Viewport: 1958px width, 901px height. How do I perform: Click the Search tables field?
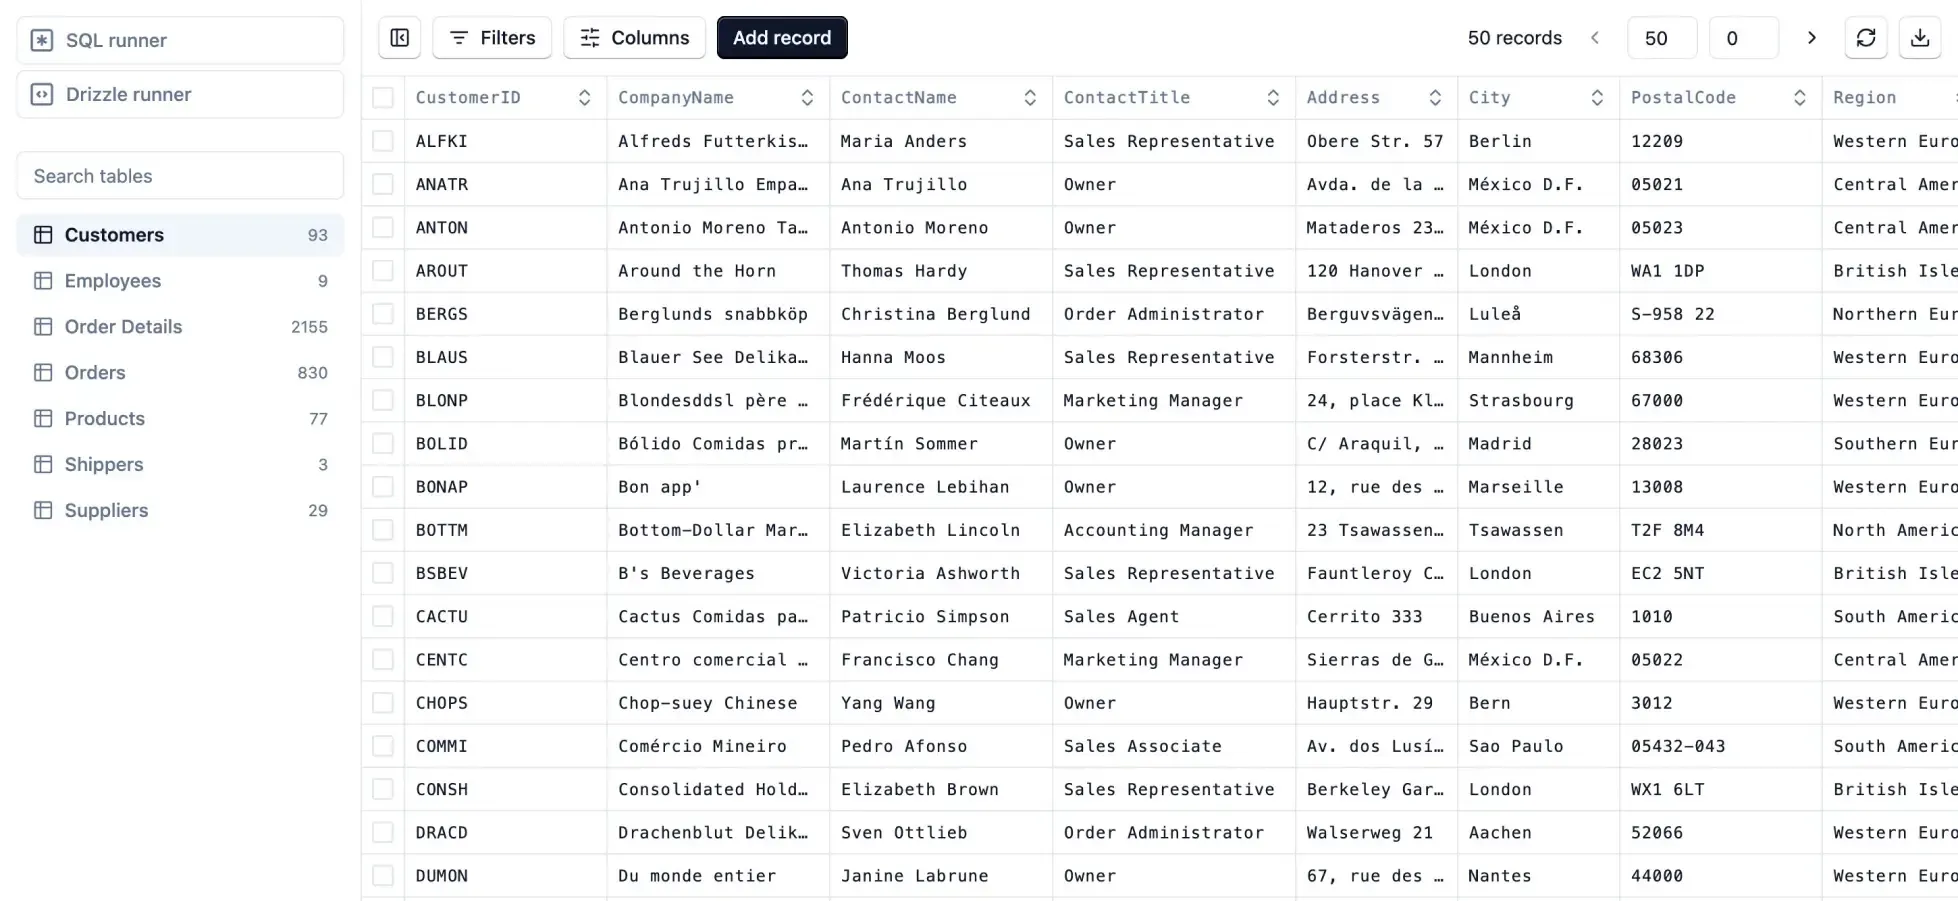click(180, 175)
